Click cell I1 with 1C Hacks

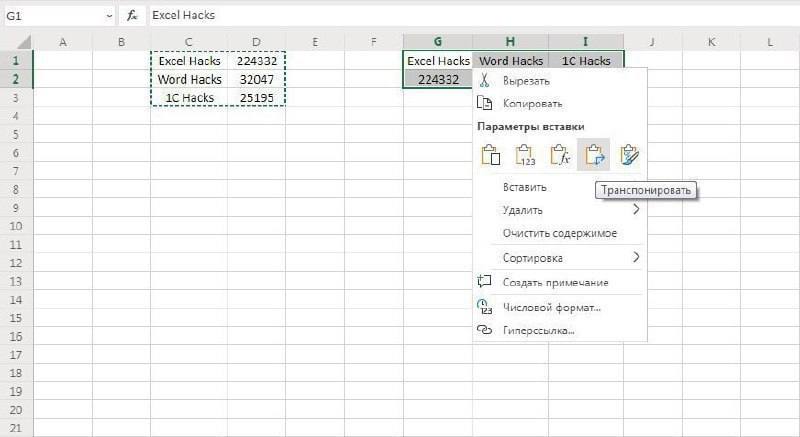click(586, 61)
